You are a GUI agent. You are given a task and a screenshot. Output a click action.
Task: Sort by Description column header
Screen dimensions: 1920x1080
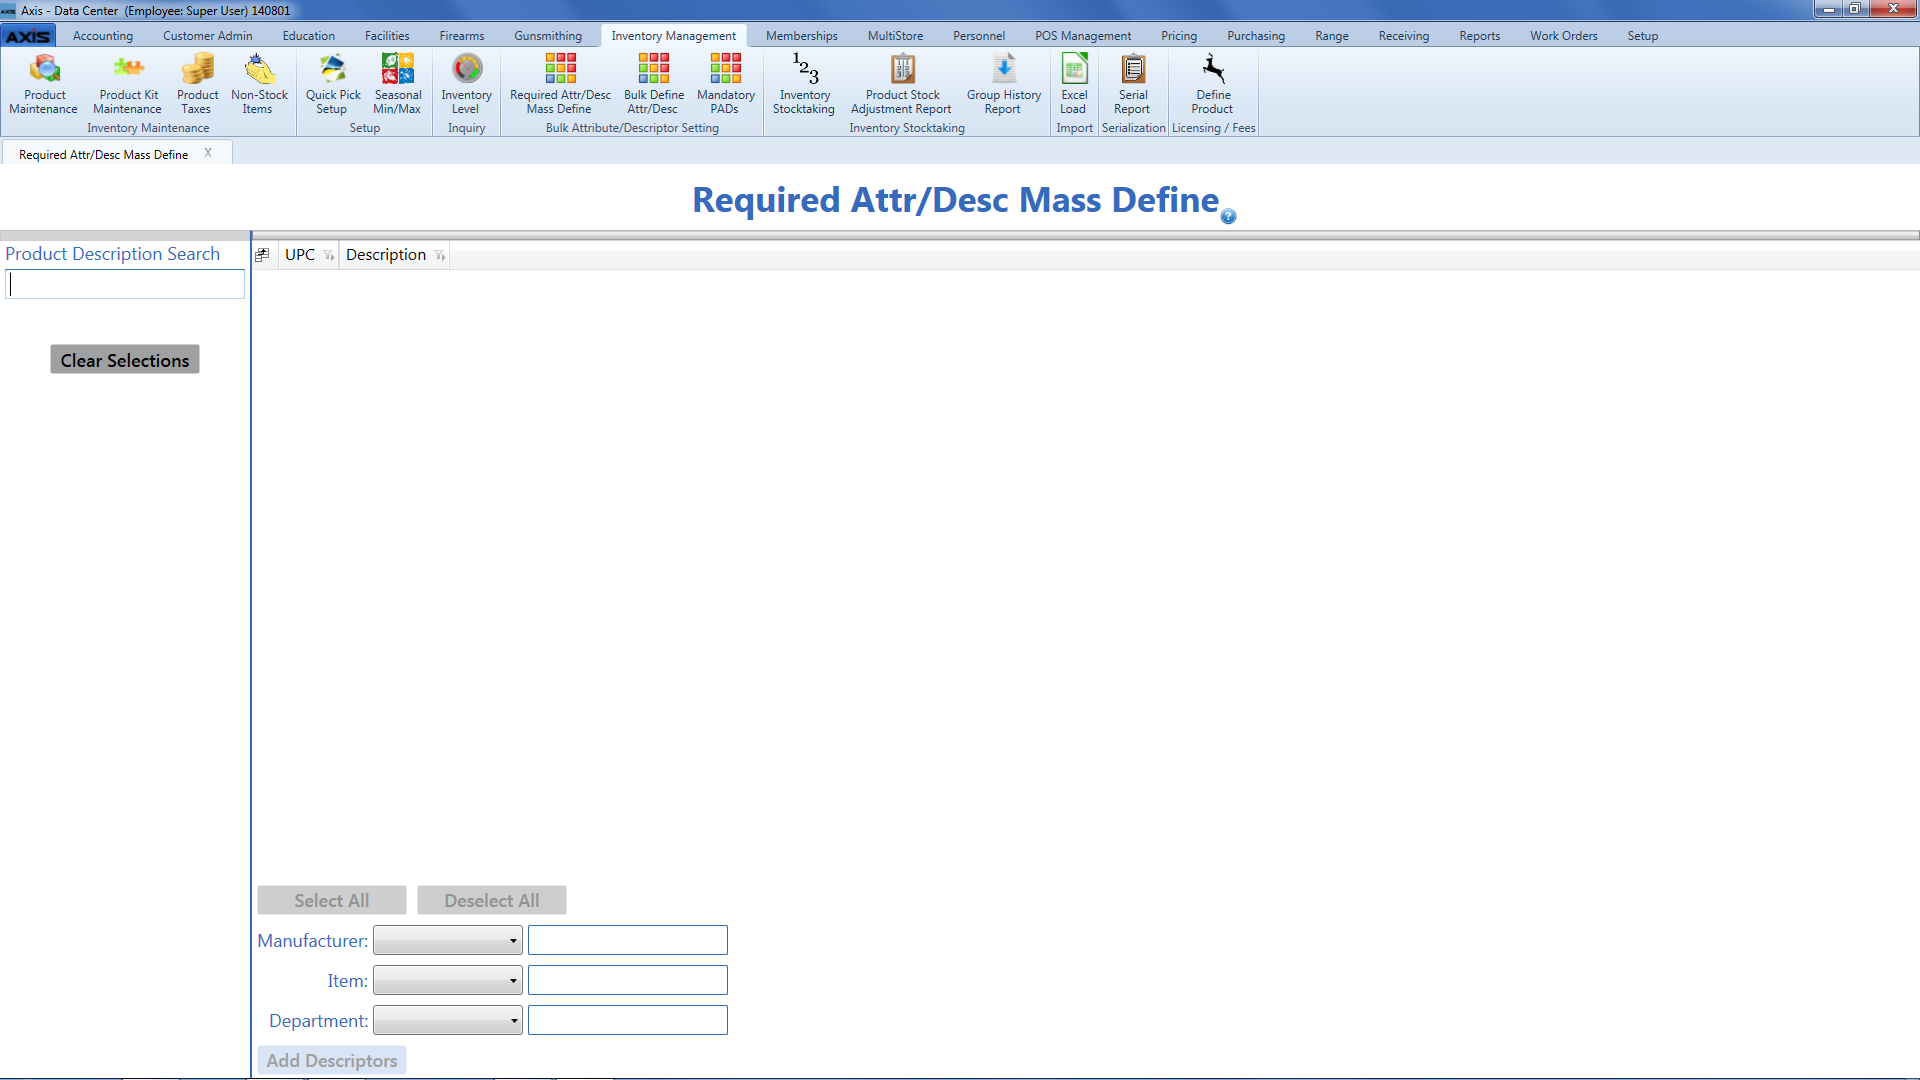tap(386, 255)
